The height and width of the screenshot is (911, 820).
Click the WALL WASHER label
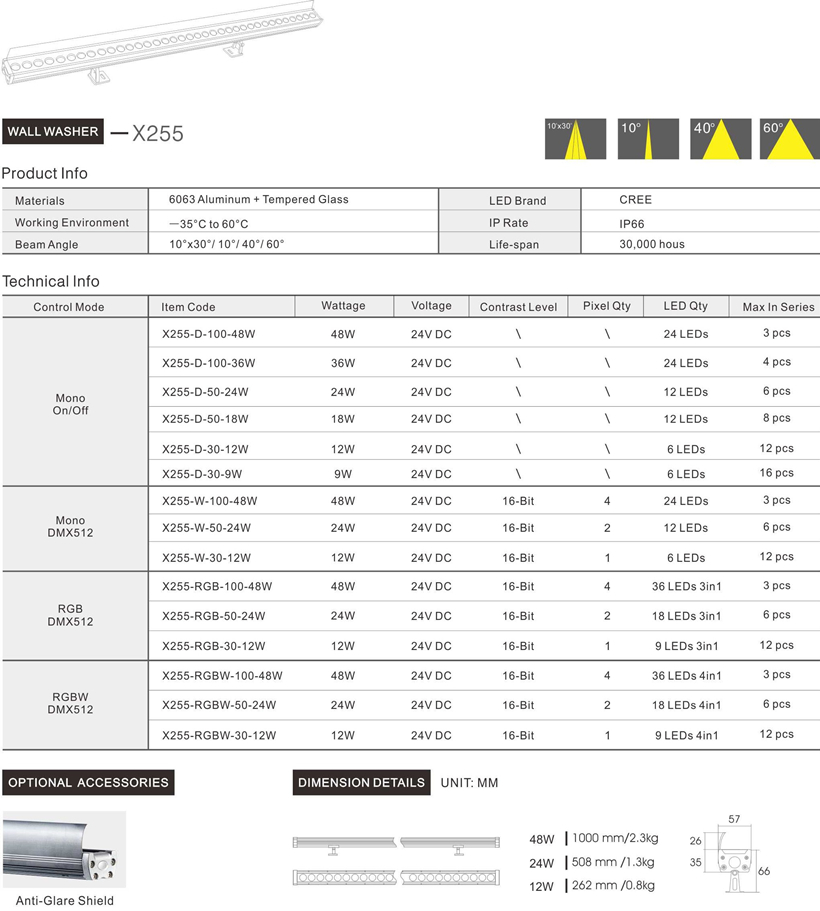click(52, 132)
